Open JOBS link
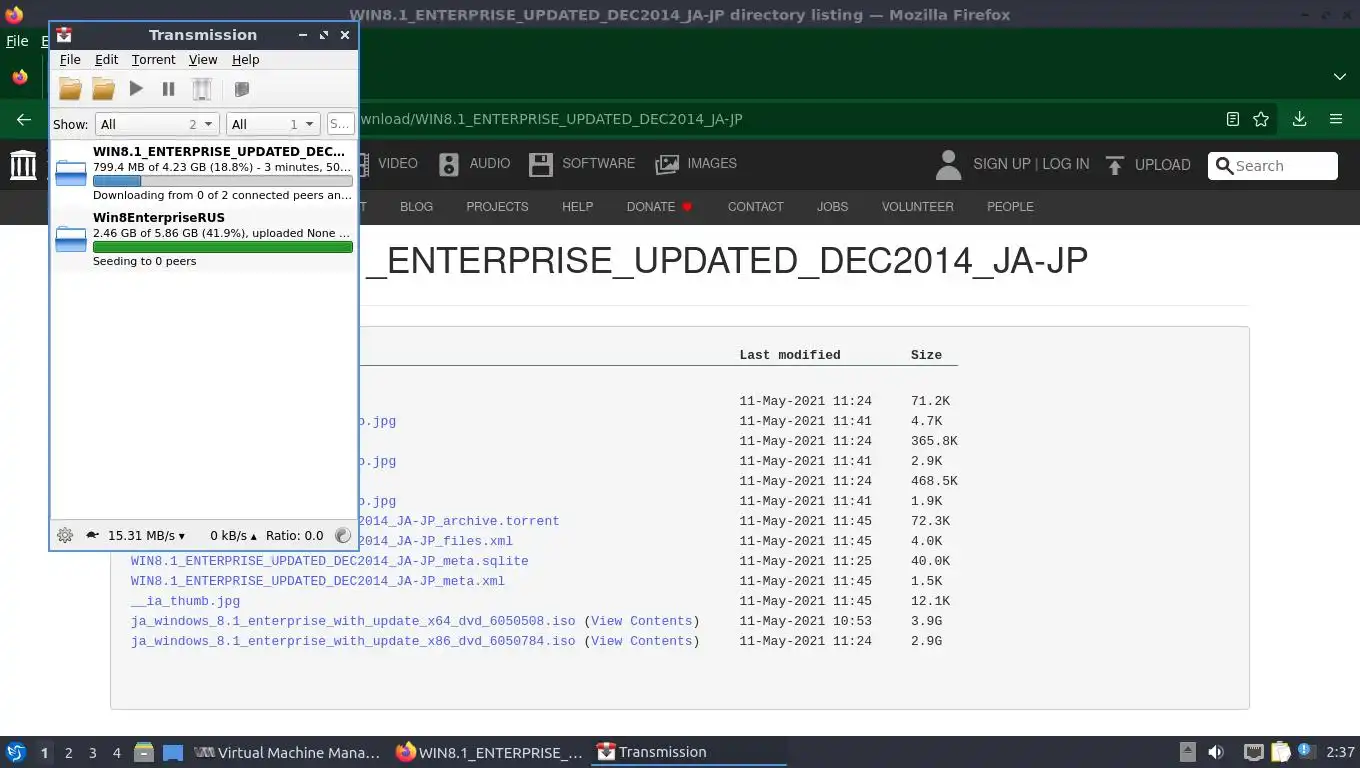1360x768 pixels. [832, 207]
